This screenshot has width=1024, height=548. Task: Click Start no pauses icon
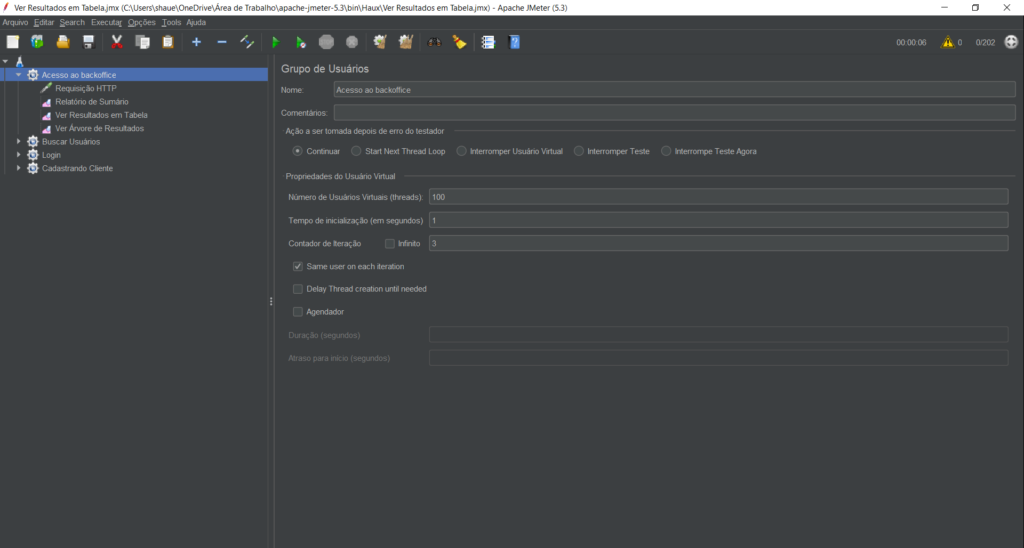click(300, 42)
